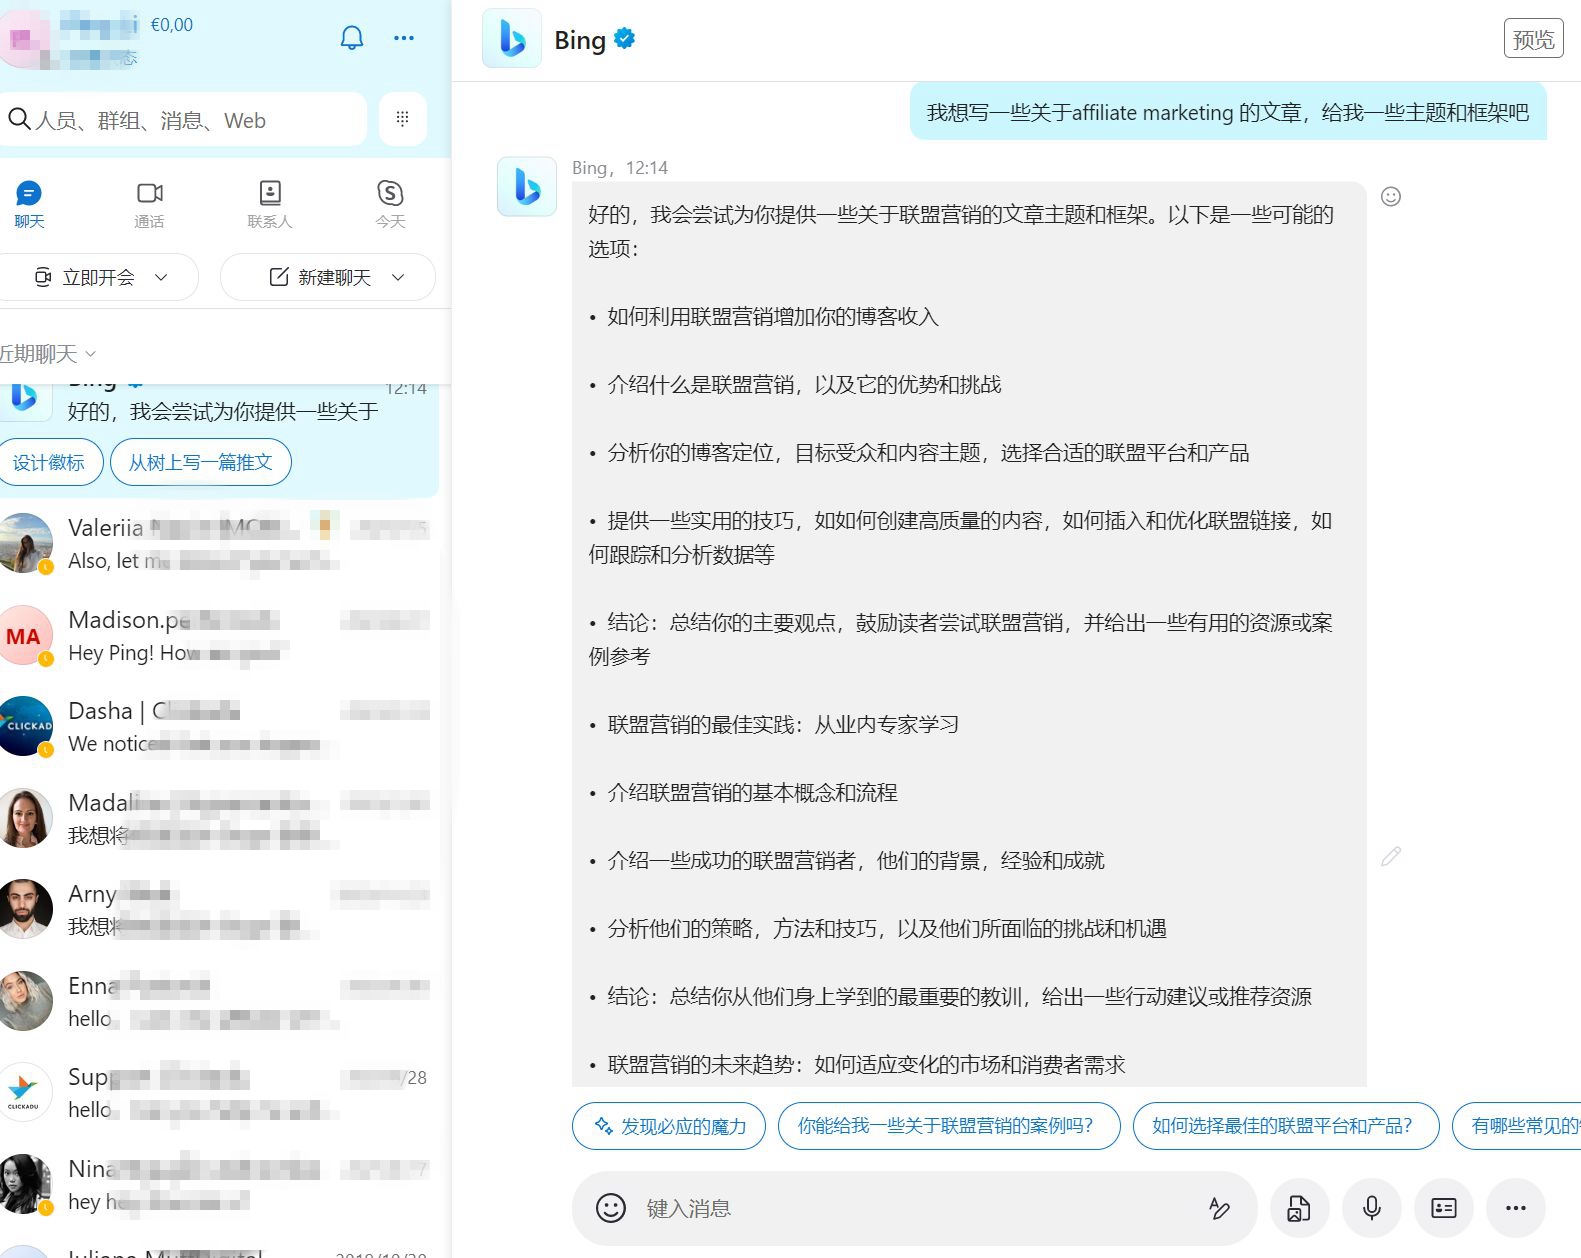Click the notification bell icon

click(352, 38)
